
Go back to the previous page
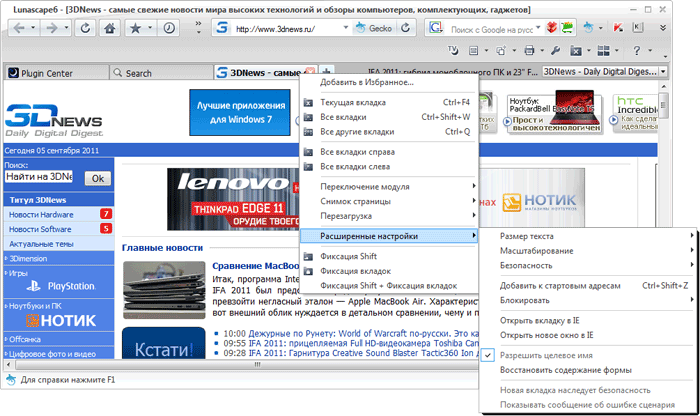[x=18, y=29]
